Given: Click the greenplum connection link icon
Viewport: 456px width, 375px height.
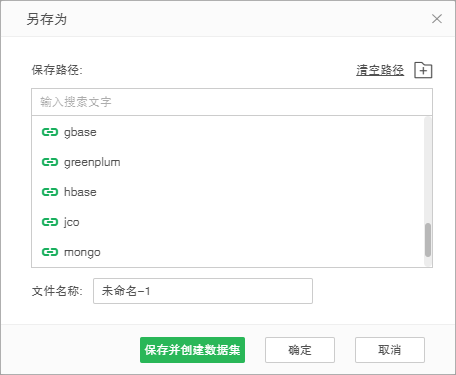Looking at the screenshot, I should [x=50, y=162].
